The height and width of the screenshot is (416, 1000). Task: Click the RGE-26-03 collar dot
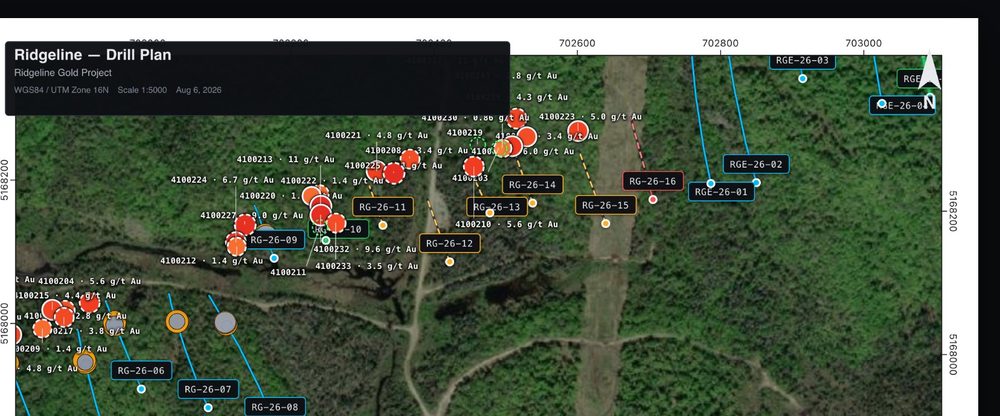802,78
